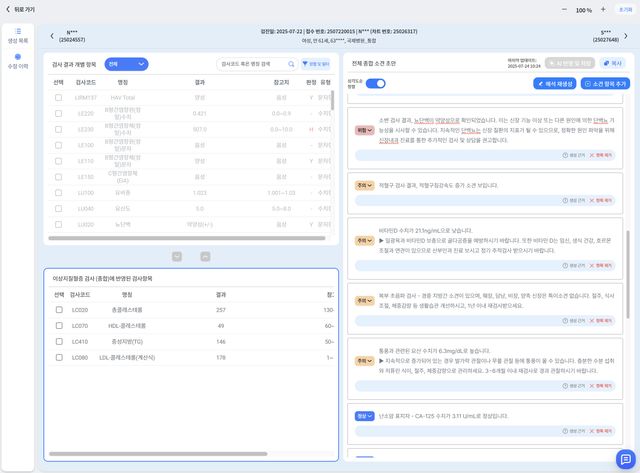Go to next patient S*** (25027648) arrow
Image resolution: width=640 pixels, height=473 pixels.
coord(626,36)
